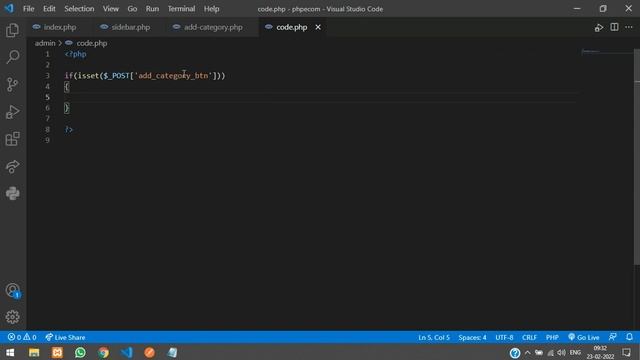
Task: Click the VS Code logo icon
Action: [9, 9]
